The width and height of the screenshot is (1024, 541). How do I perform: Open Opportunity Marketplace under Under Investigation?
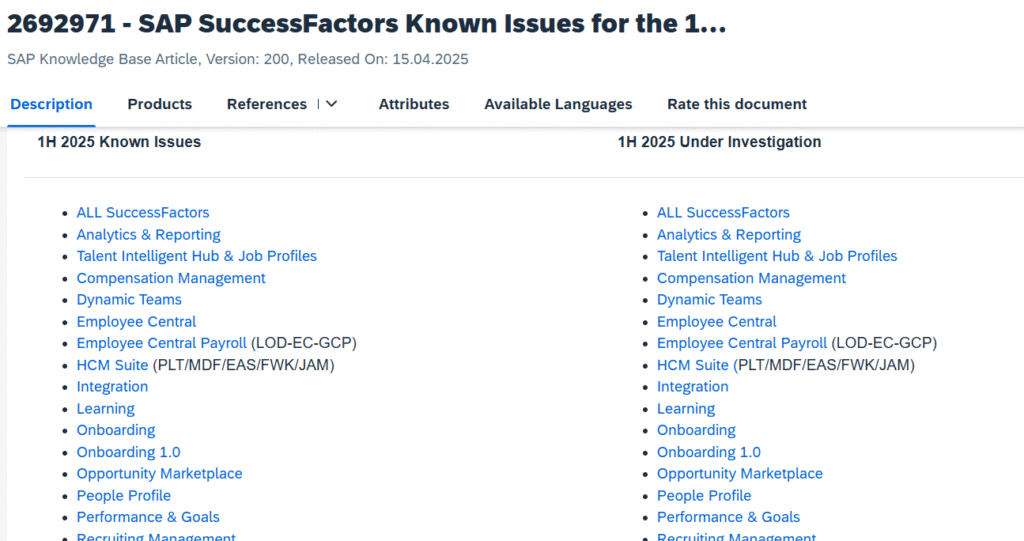click(740, 474)
